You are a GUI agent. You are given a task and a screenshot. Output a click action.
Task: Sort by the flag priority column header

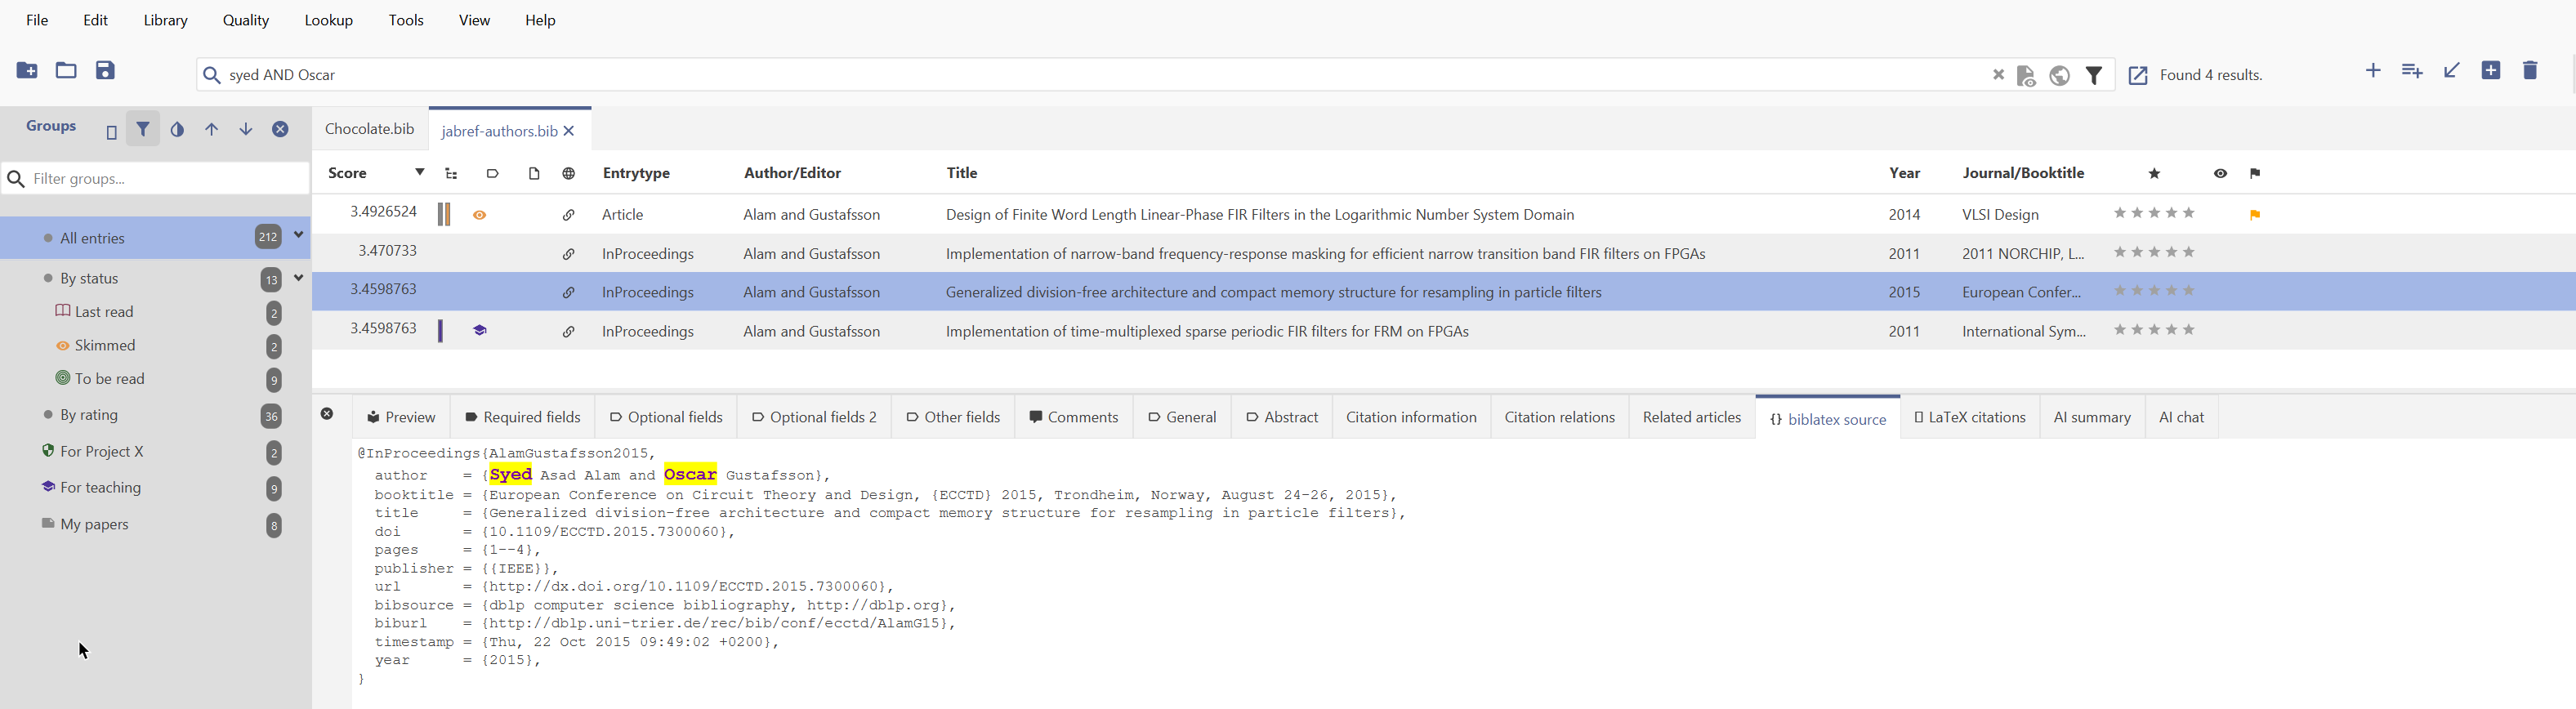2255,174
